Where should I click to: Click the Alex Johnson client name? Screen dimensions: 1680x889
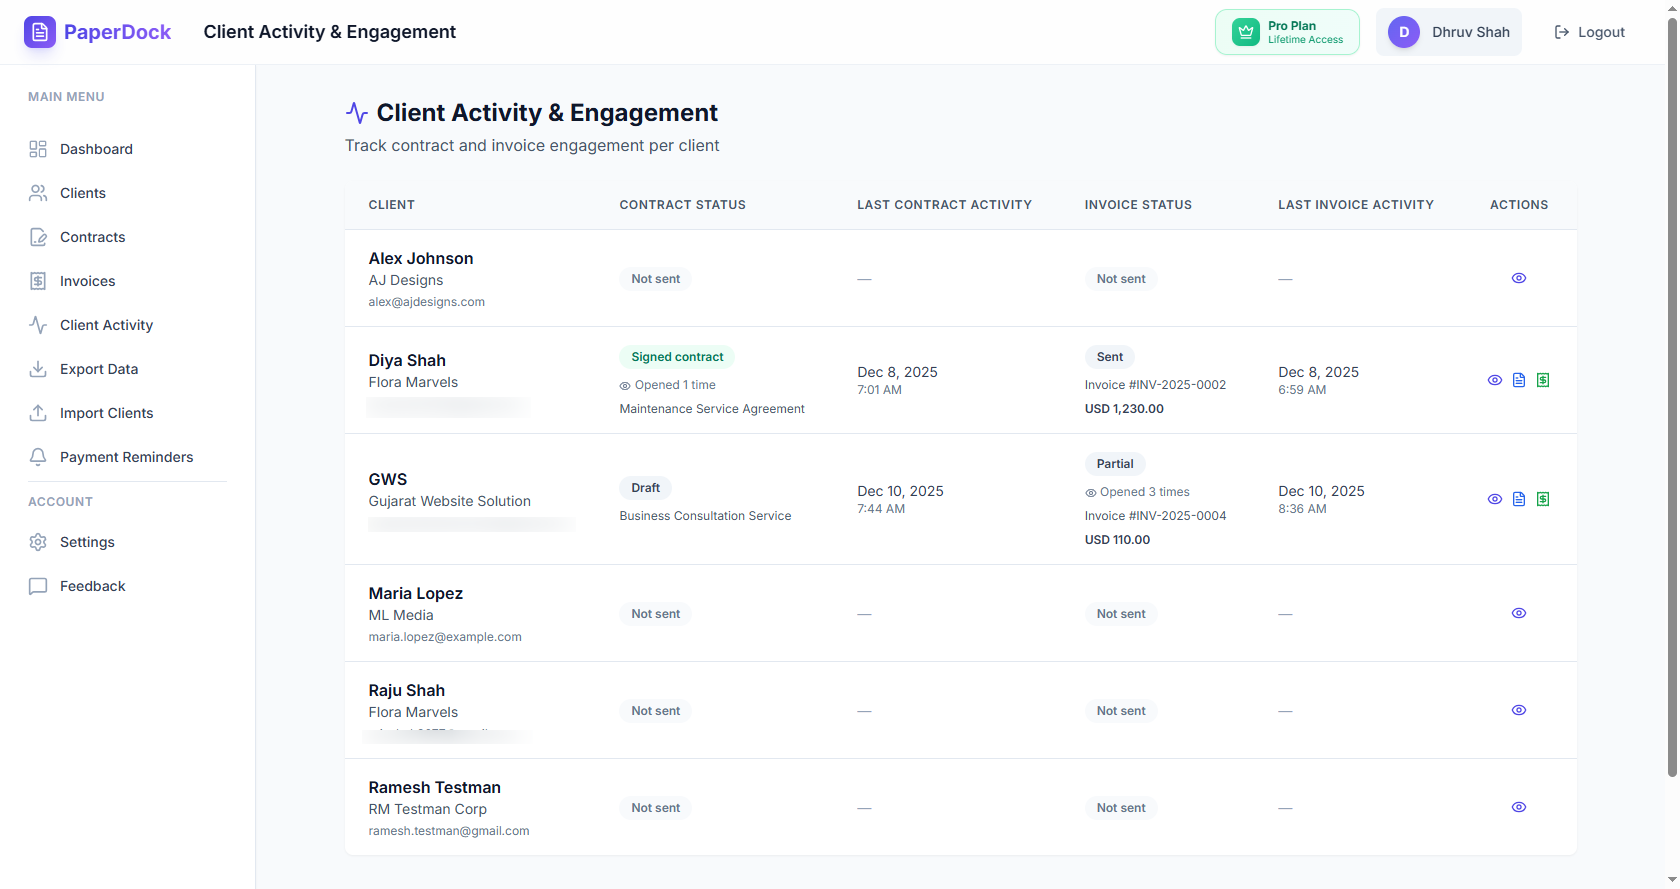[x=421, y=258]
